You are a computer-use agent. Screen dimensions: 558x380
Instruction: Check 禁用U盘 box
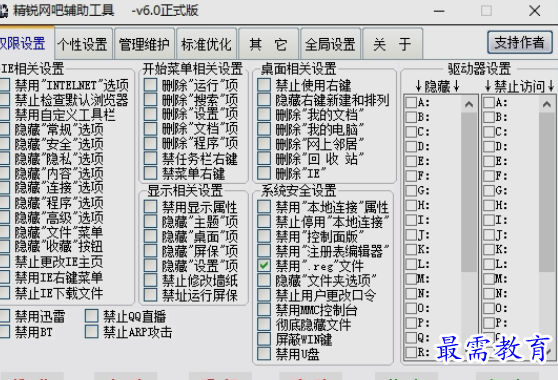coord(264,354)
